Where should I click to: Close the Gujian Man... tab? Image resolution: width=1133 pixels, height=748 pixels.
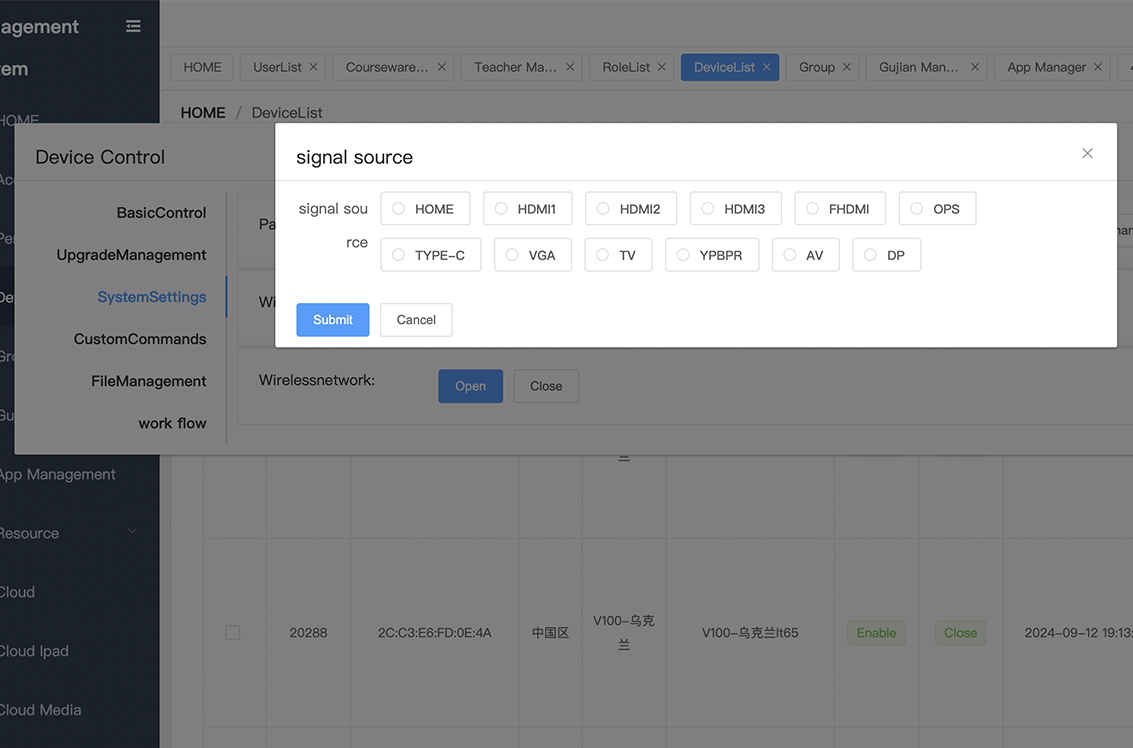click(x=975, y=67)
